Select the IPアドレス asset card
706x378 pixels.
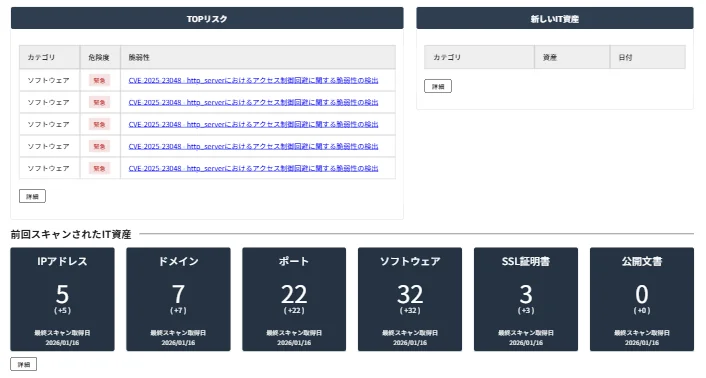click(x=62, y=299)
